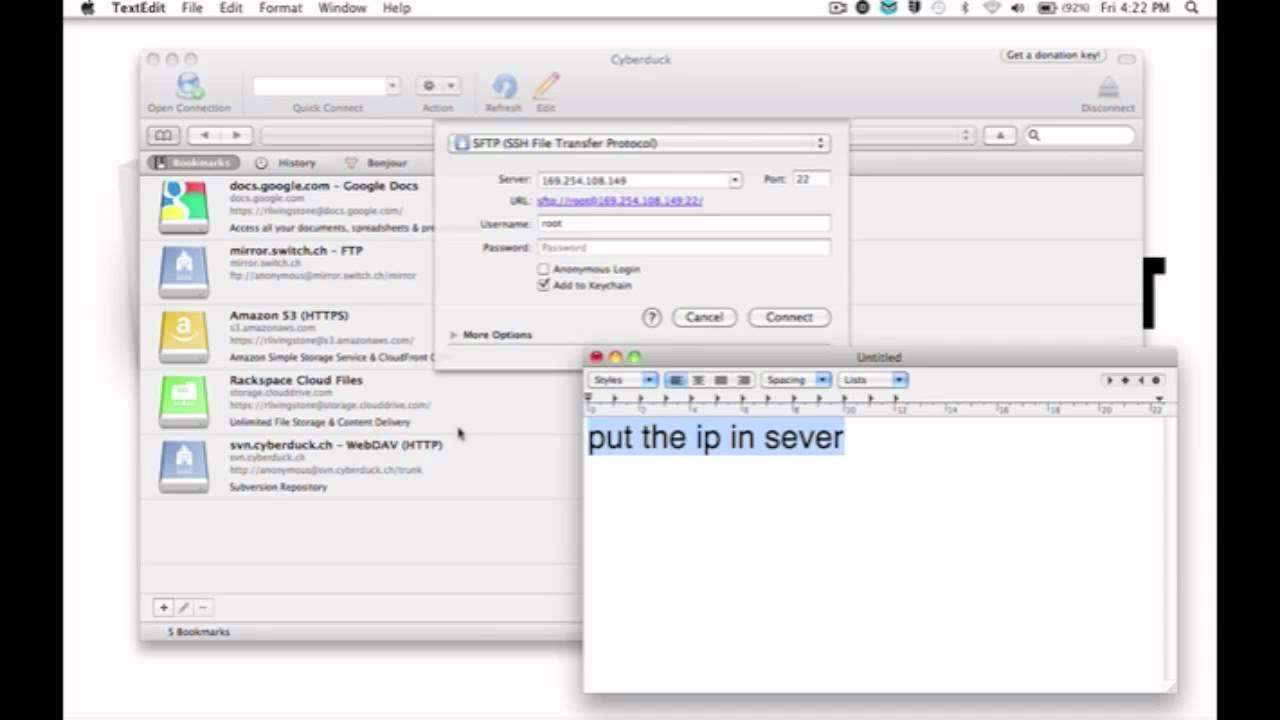Screen dimensions: 1280x720
Task: Click the Bluetooth icon in menu bar
Action: (x=965, y=8)
